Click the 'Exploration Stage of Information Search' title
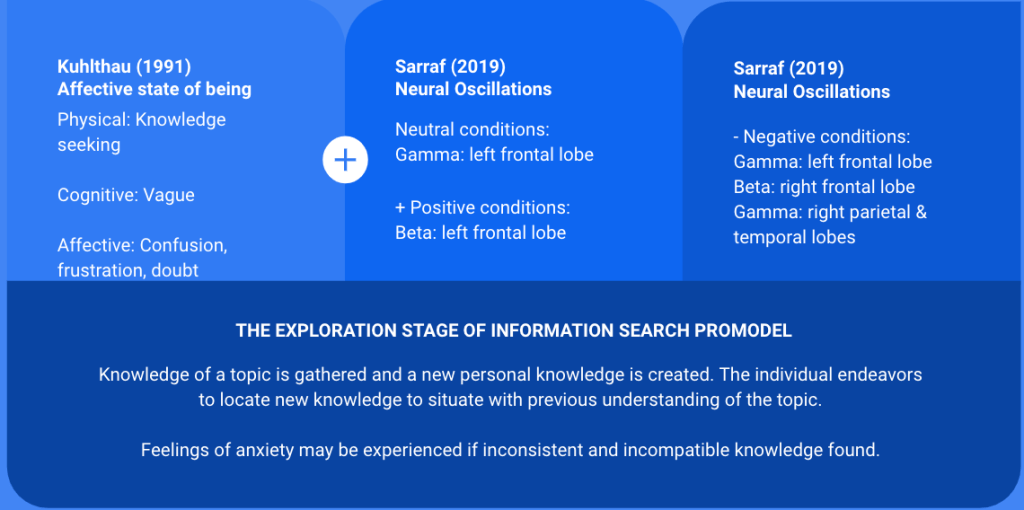This screenshot has width=1024, height=510. (x=511, y=330)
